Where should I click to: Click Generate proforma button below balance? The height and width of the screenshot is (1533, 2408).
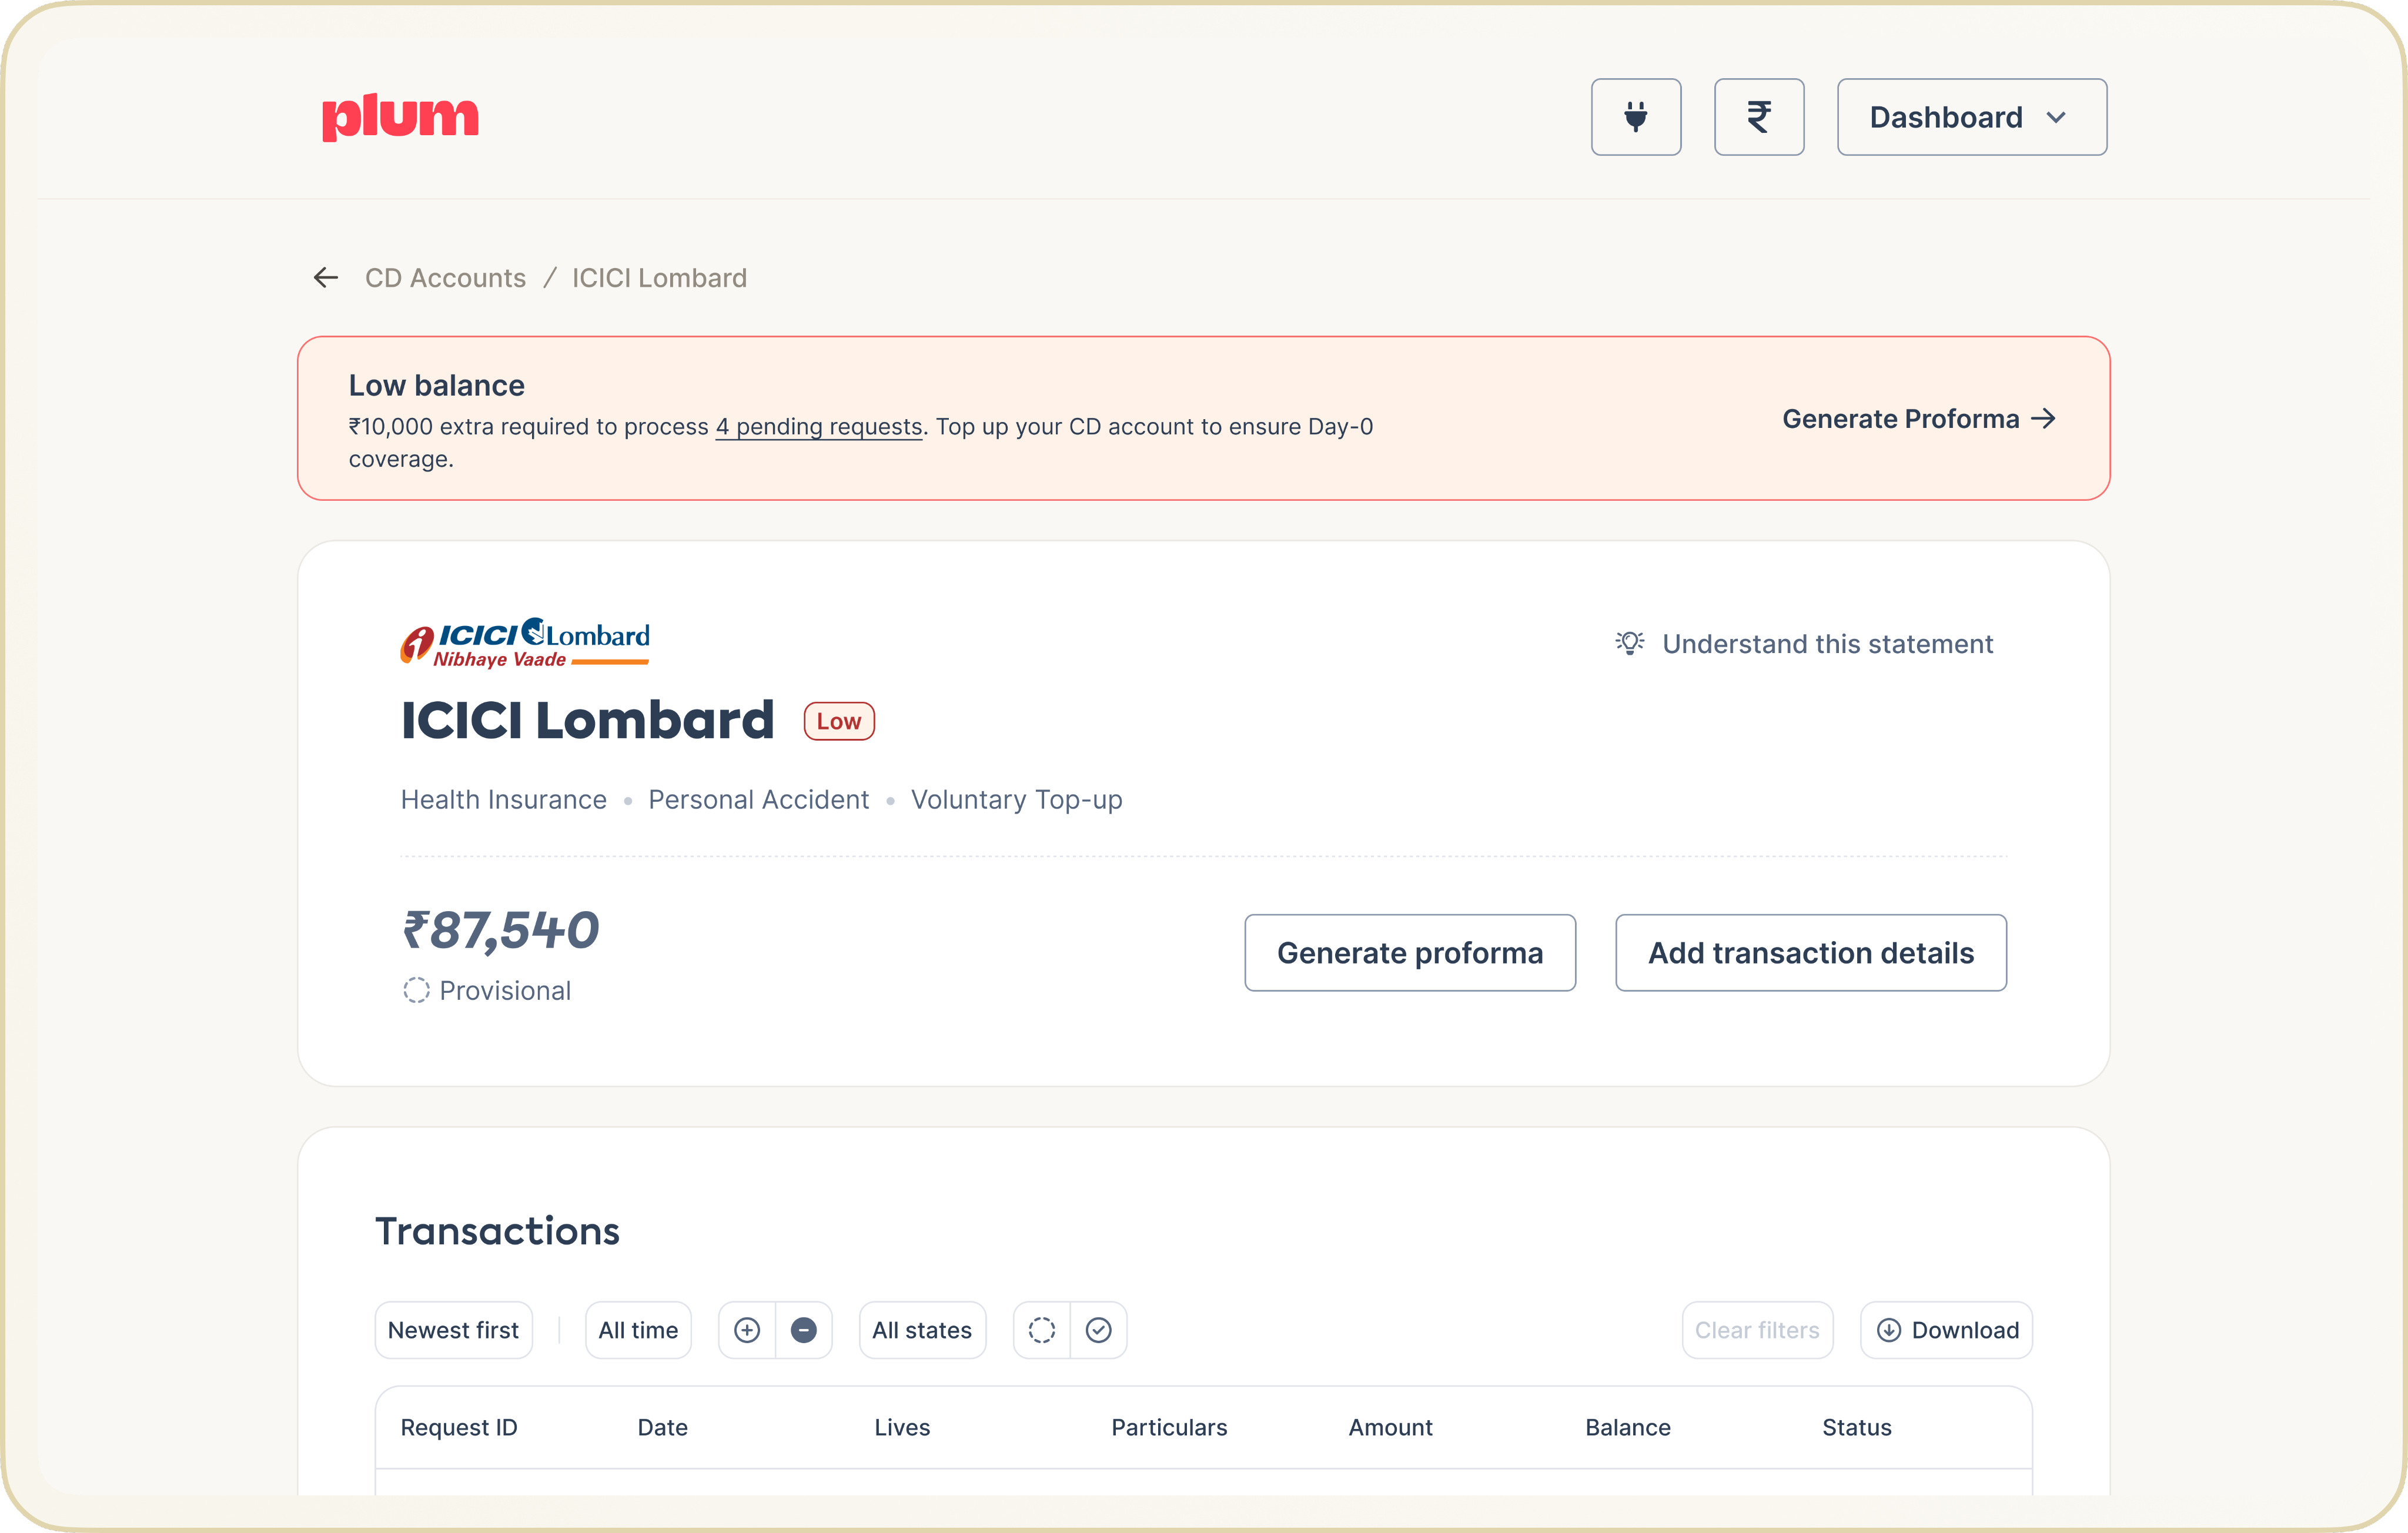[1409, 952]
